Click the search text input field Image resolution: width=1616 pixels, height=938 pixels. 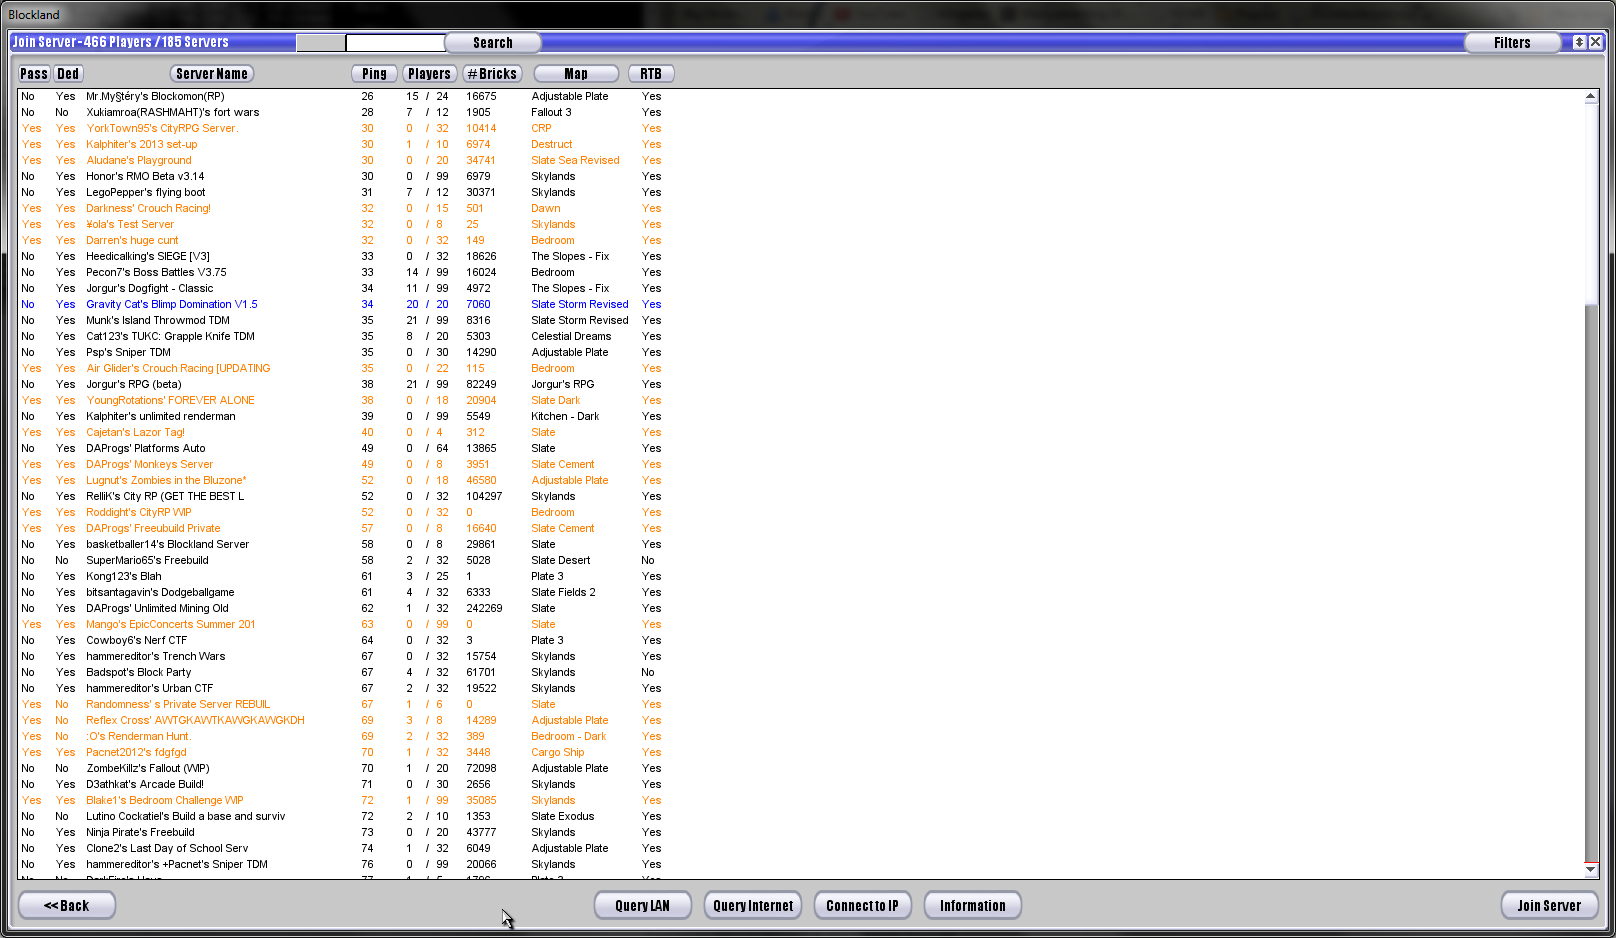[x=395, y=43]
